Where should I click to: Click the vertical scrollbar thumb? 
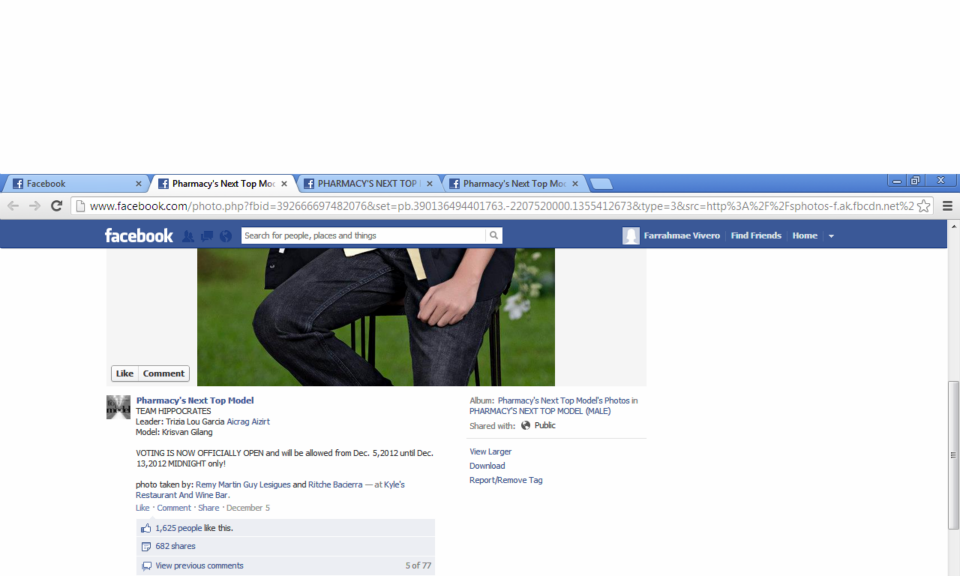pos(953,455)
